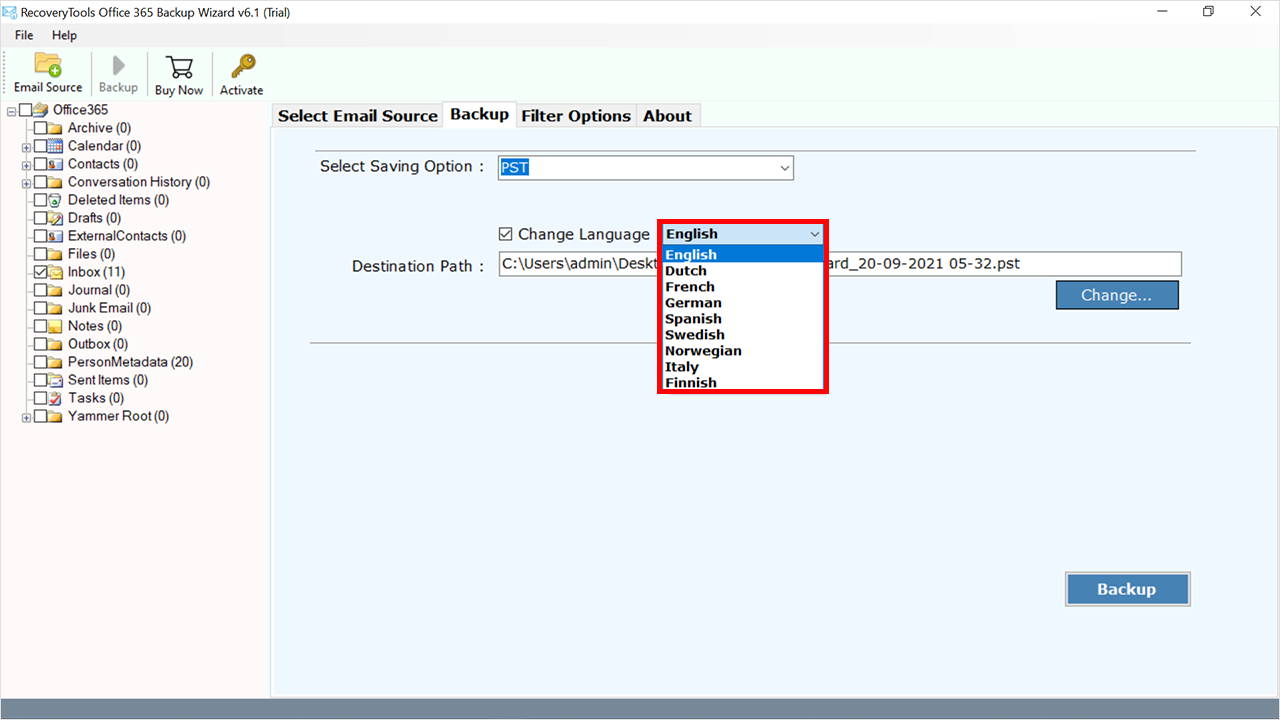
Task: Expand the Yammer Root tree node
Action: (x=27, y=416)
